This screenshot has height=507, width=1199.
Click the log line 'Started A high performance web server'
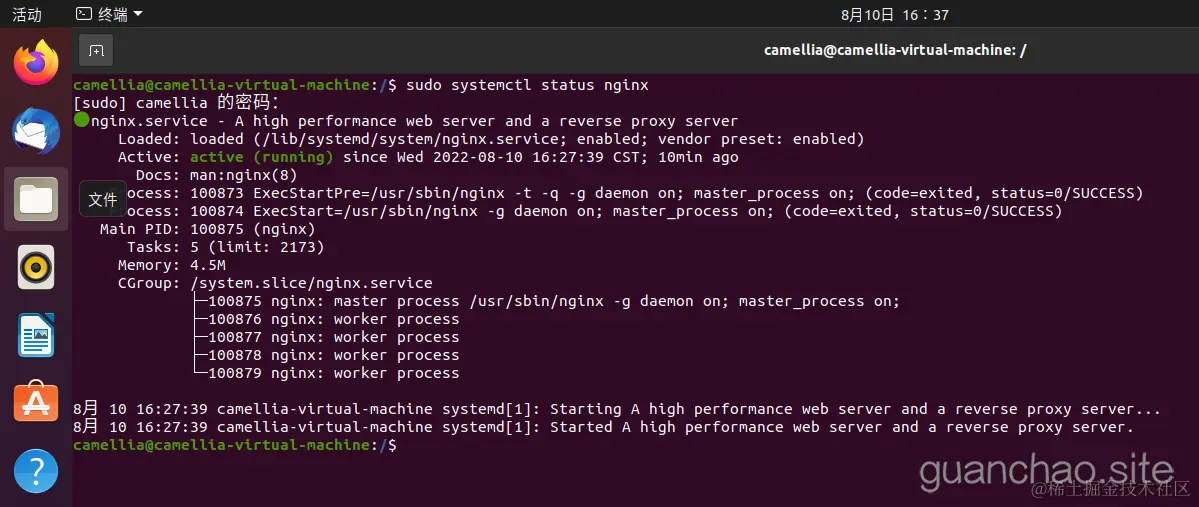[x=603, y=427]
